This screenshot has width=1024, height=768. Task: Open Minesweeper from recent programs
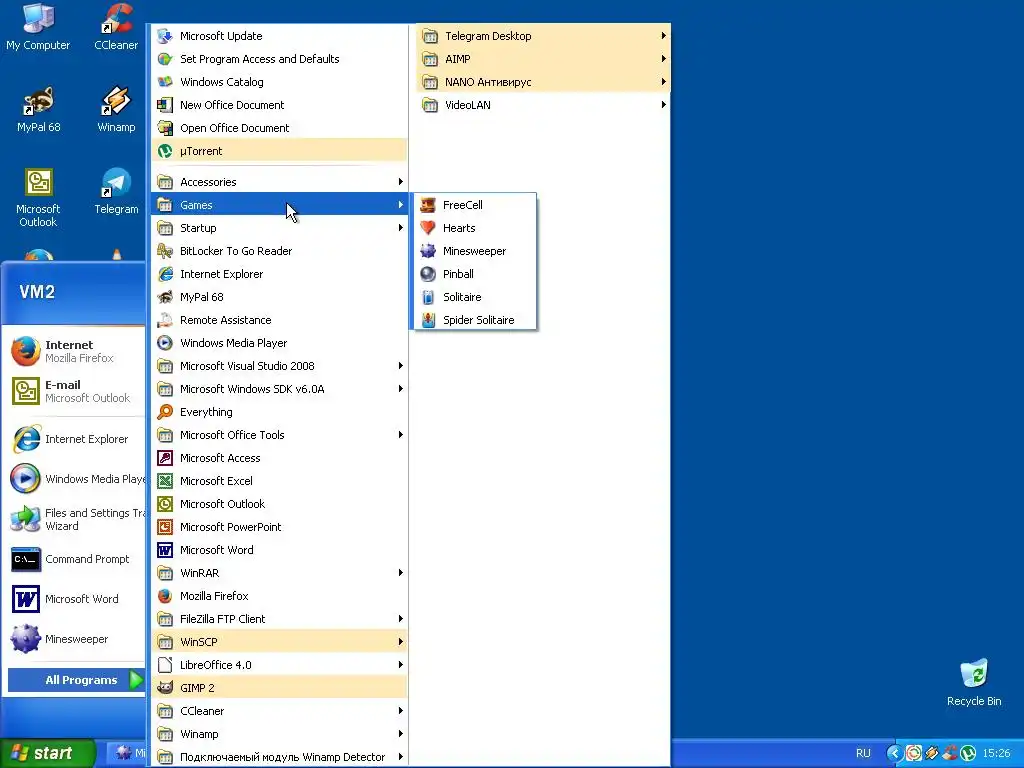[74, 639]
